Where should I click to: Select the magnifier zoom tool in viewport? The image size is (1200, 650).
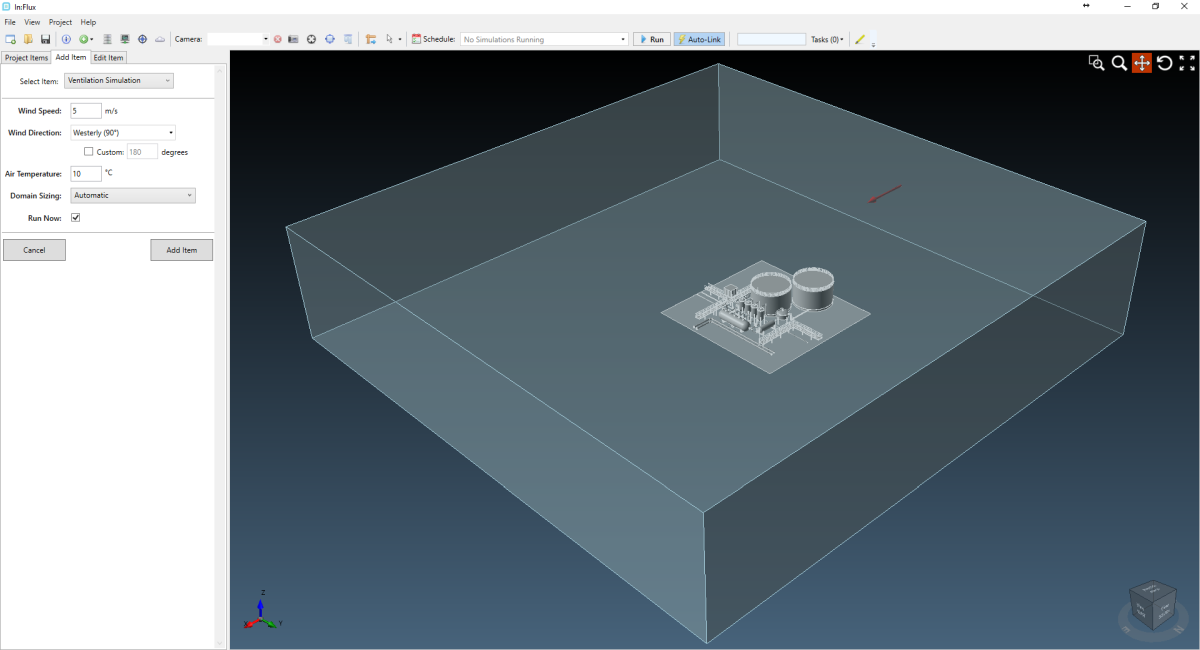point(1119,63)
